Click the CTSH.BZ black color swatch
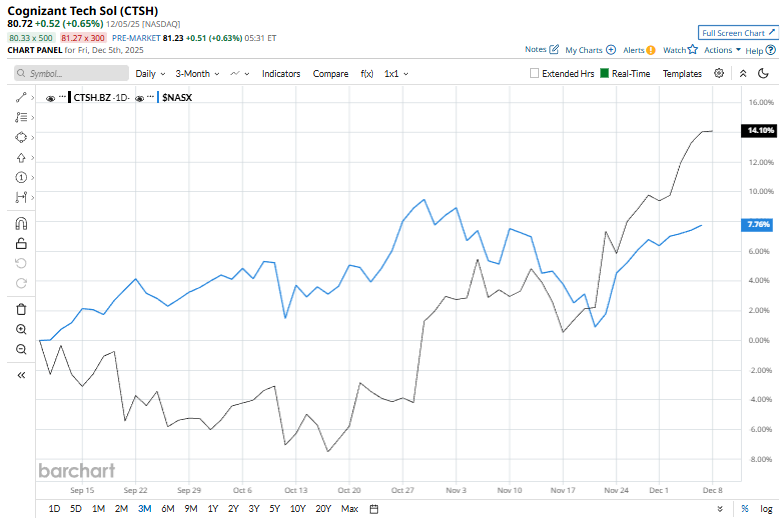The height and width of the screenshot is (521, 782). click(70, 97)
